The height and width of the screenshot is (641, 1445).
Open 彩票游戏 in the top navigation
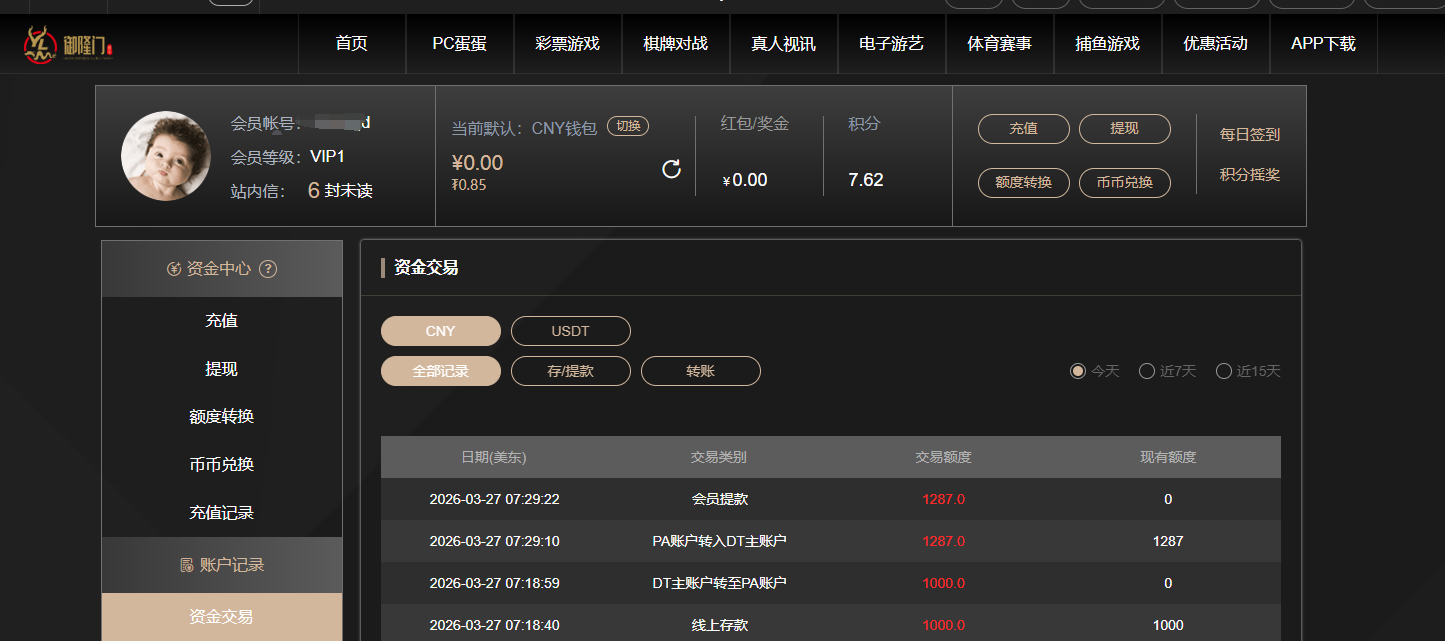(567, 44)
